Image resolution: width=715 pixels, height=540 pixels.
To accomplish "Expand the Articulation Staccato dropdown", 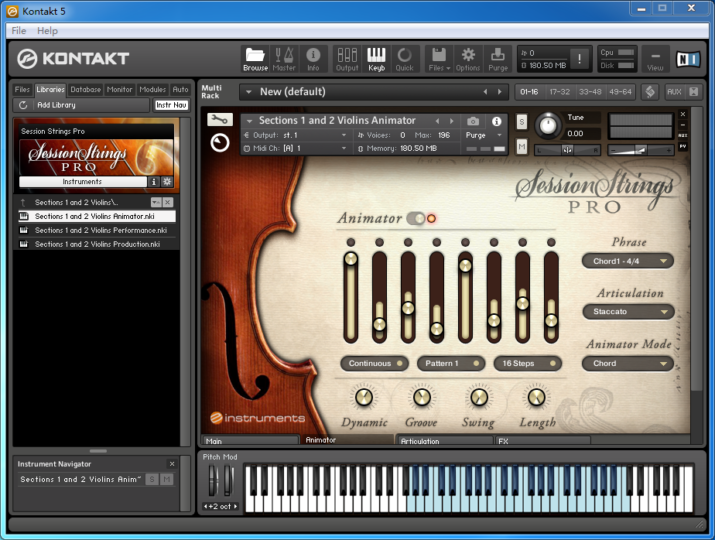I will (627, 311).
